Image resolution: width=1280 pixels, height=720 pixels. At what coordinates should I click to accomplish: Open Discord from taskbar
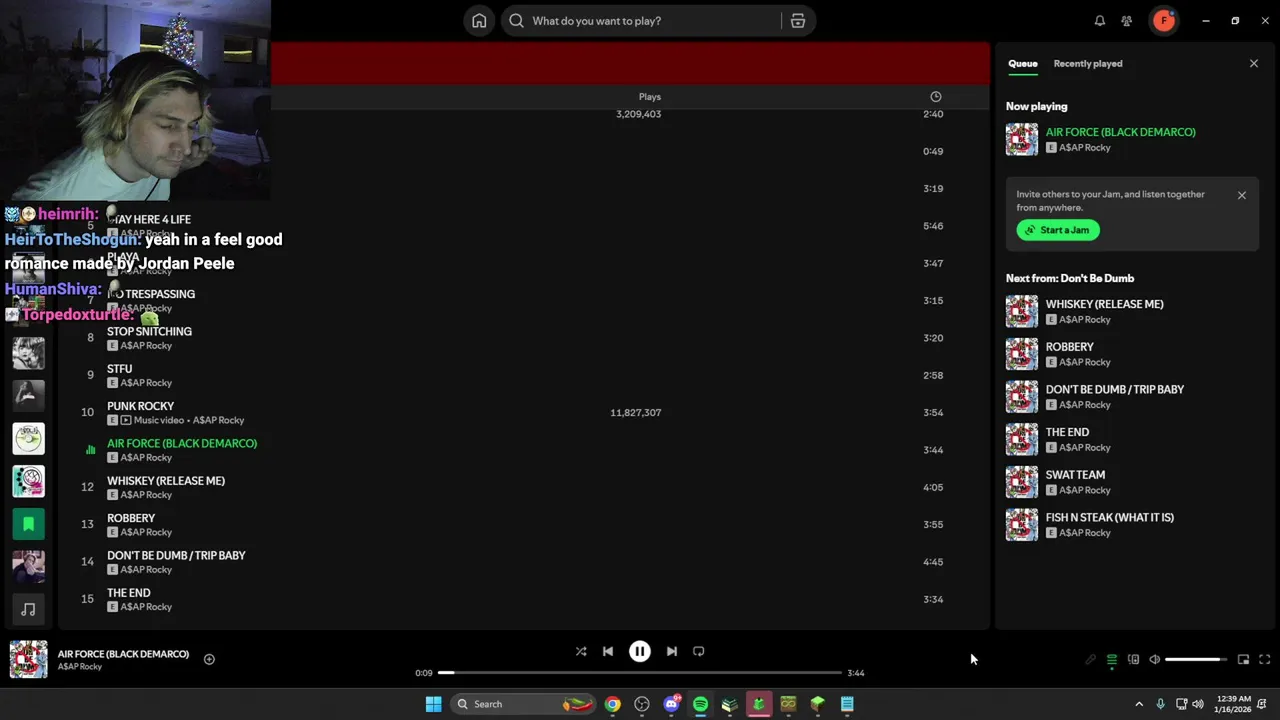(x=671, y=704)
